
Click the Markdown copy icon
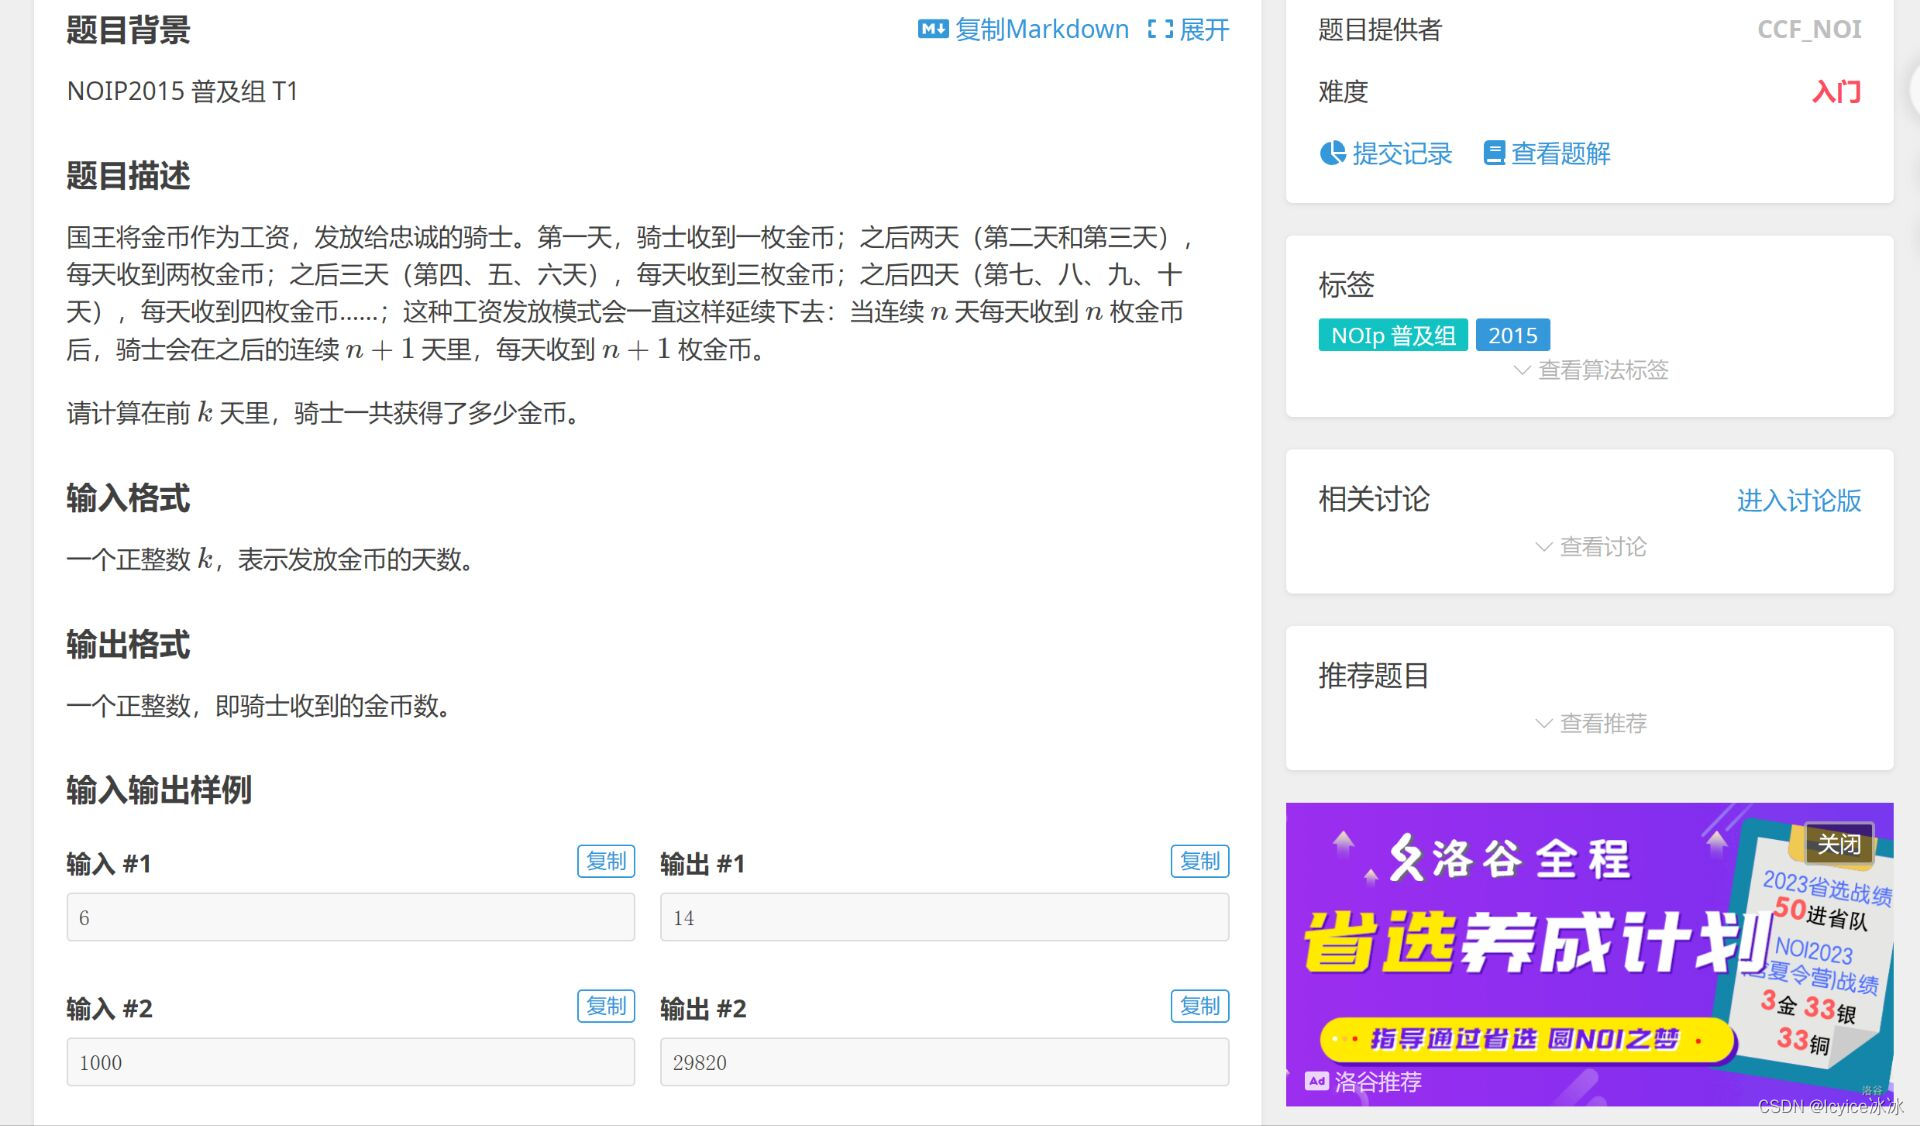point(932,29)
